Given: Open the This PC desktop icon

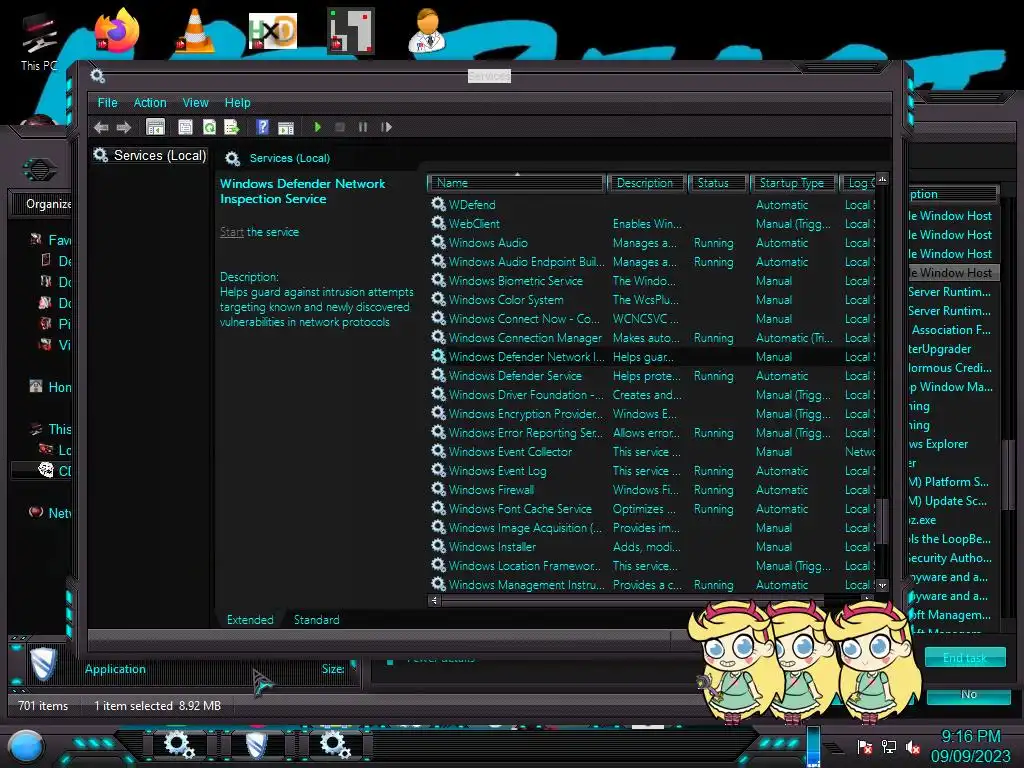Looking at the screenshot, I should [39, 42].
